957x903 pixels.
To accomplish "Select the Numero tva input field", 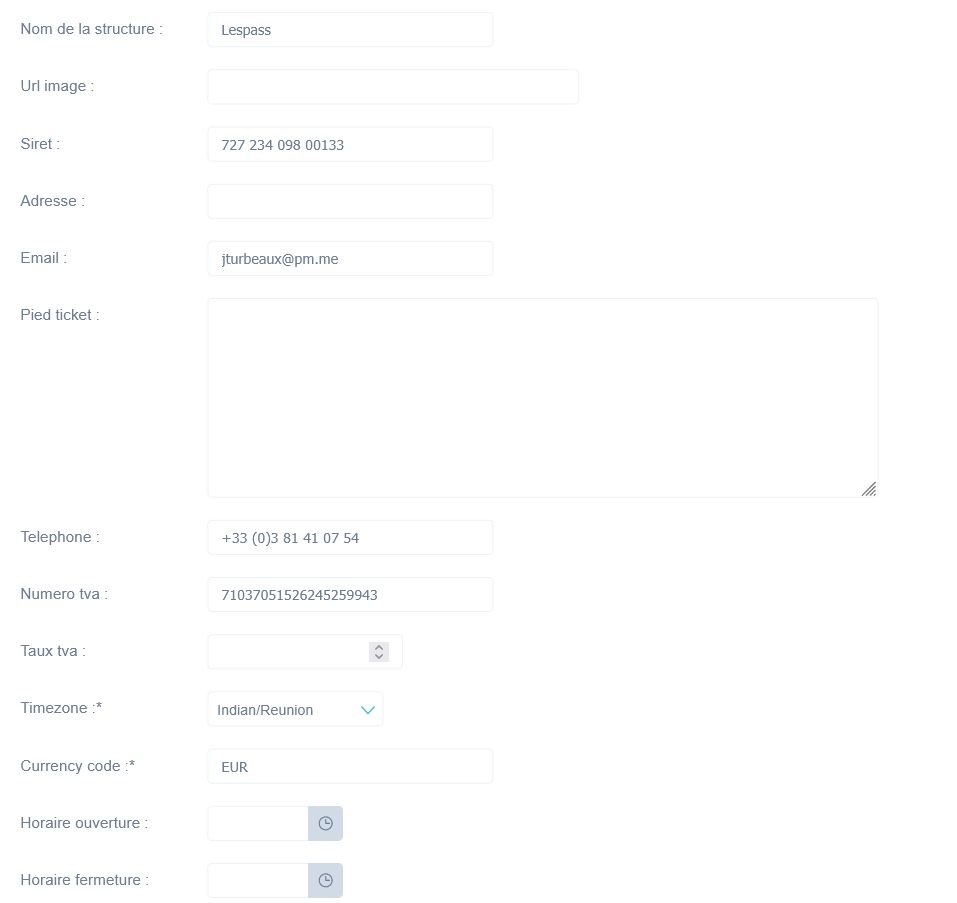I will 350,594.
